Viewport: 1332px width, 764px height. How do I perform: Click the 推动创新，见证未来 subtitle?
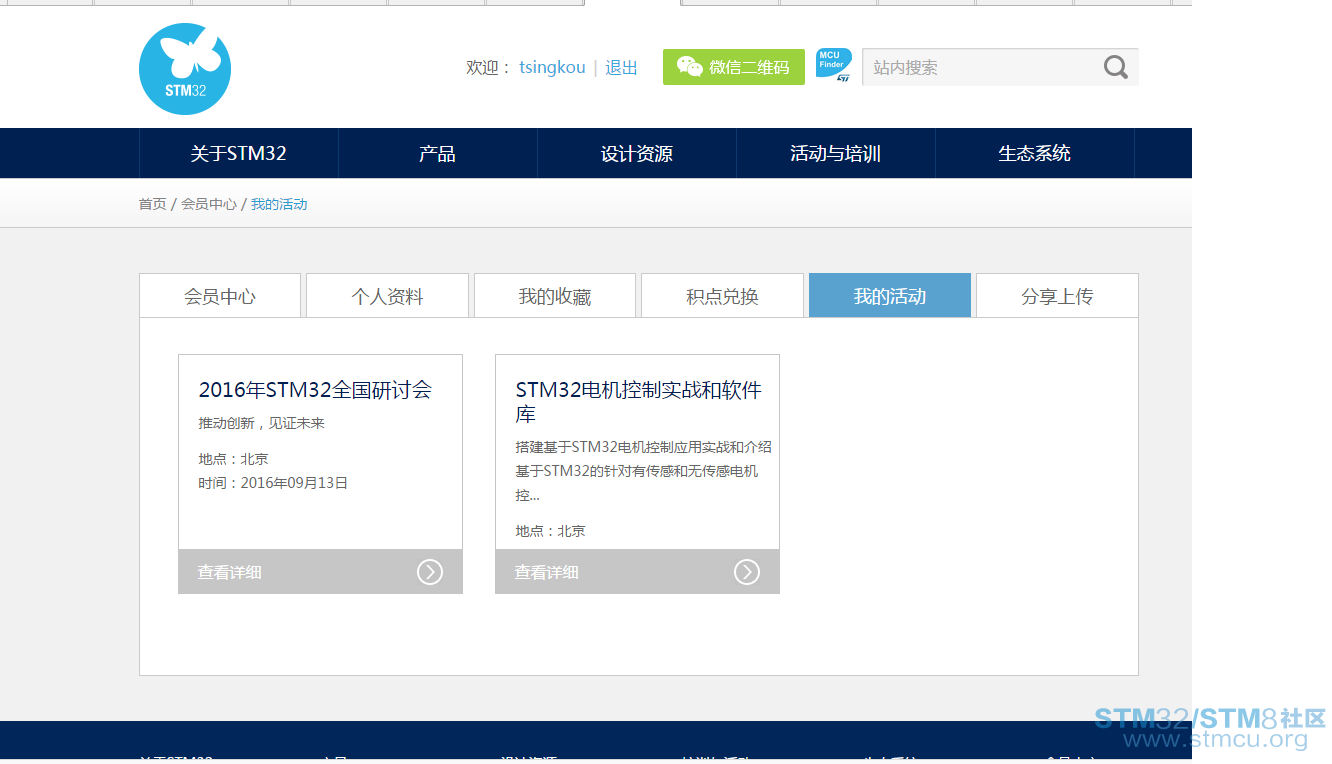[x=262, y=423]
